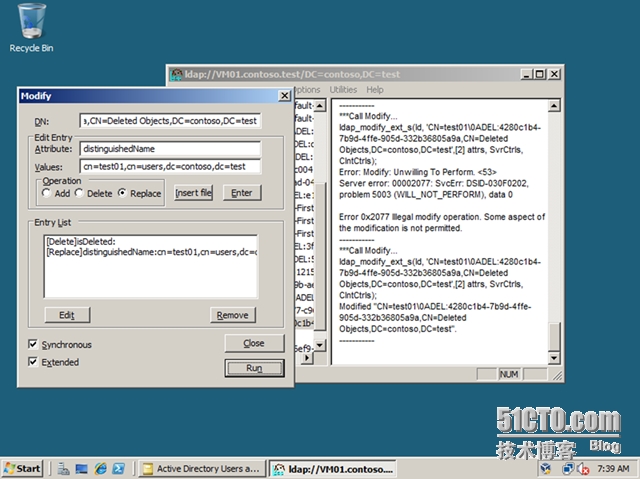
Task: Minimize the LDP window
Action: pos(527,74)
